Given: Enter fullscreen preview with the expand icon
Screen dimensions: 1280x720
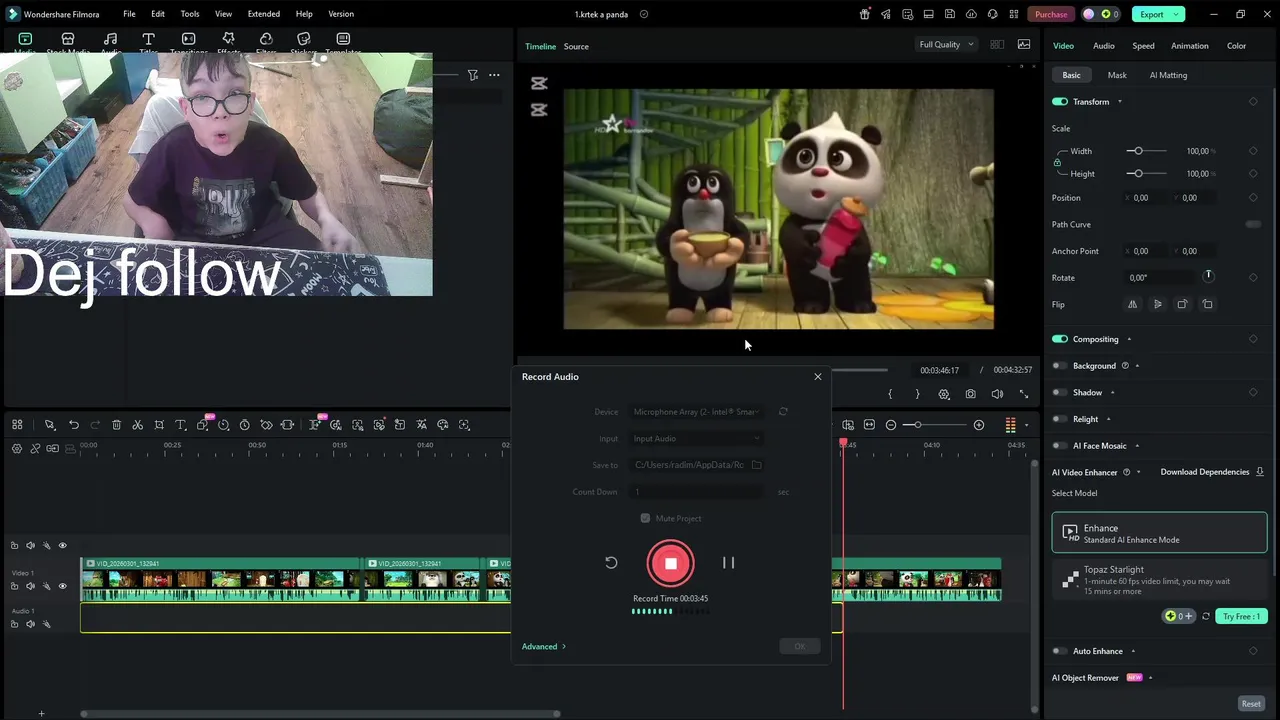Looking at the screenshot, I should [1023, 394].
